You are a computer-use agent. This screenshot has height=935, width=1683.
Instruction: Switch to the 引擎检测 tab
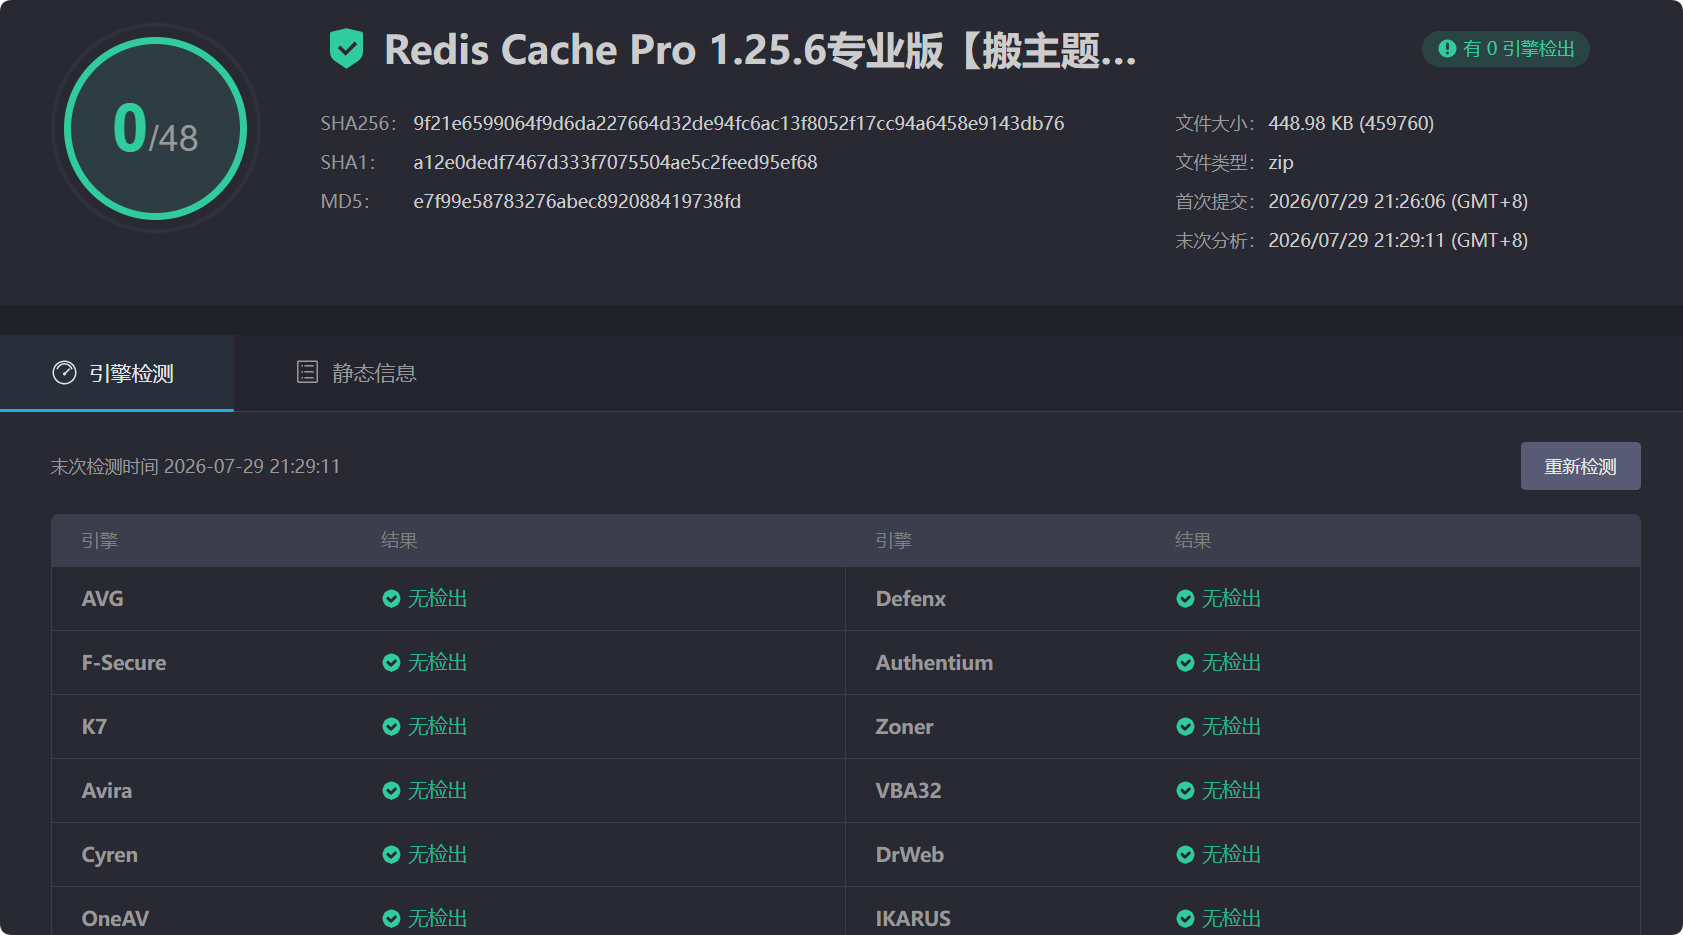point(117,373)
